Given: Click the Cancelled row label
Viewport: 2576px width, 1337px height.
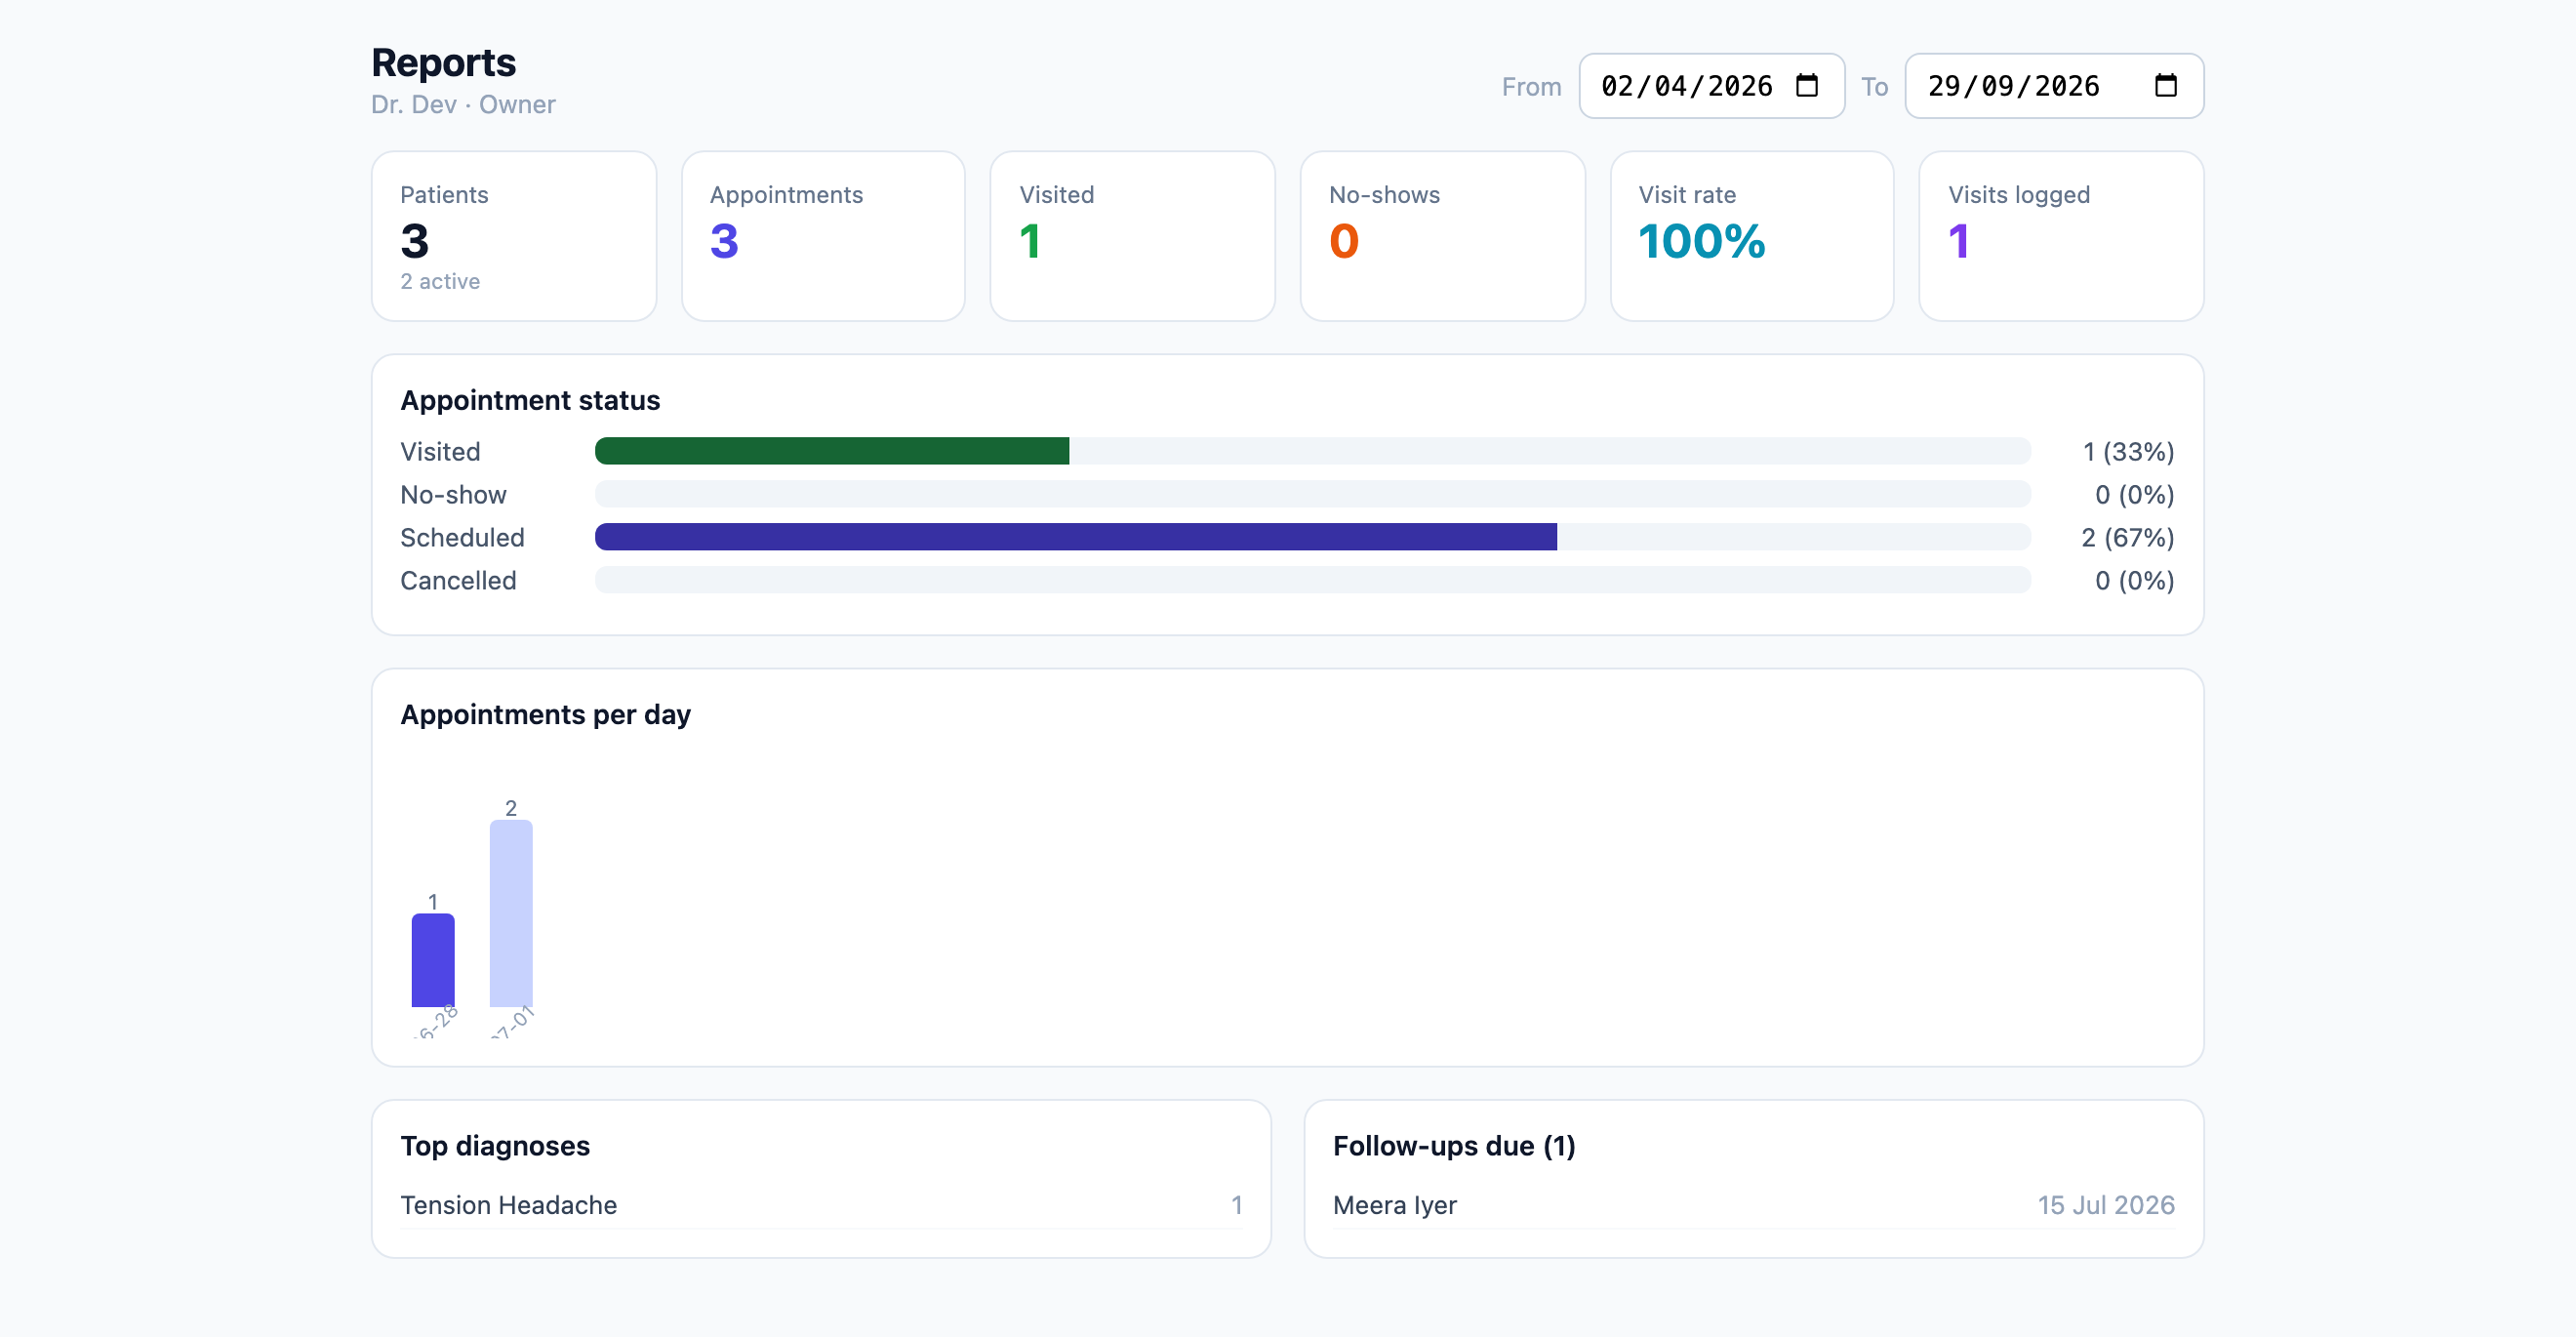Looking at the screenshot, I should [x=458, y=581].
